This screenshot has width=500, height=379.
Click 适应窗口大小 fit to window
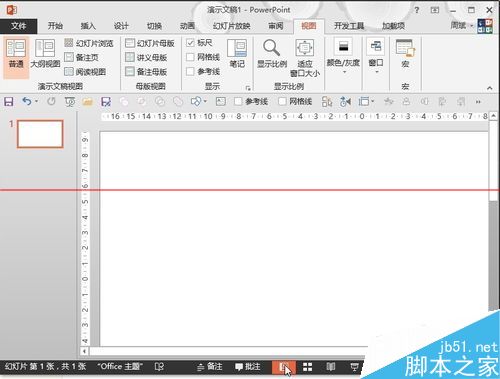[305, 58]
